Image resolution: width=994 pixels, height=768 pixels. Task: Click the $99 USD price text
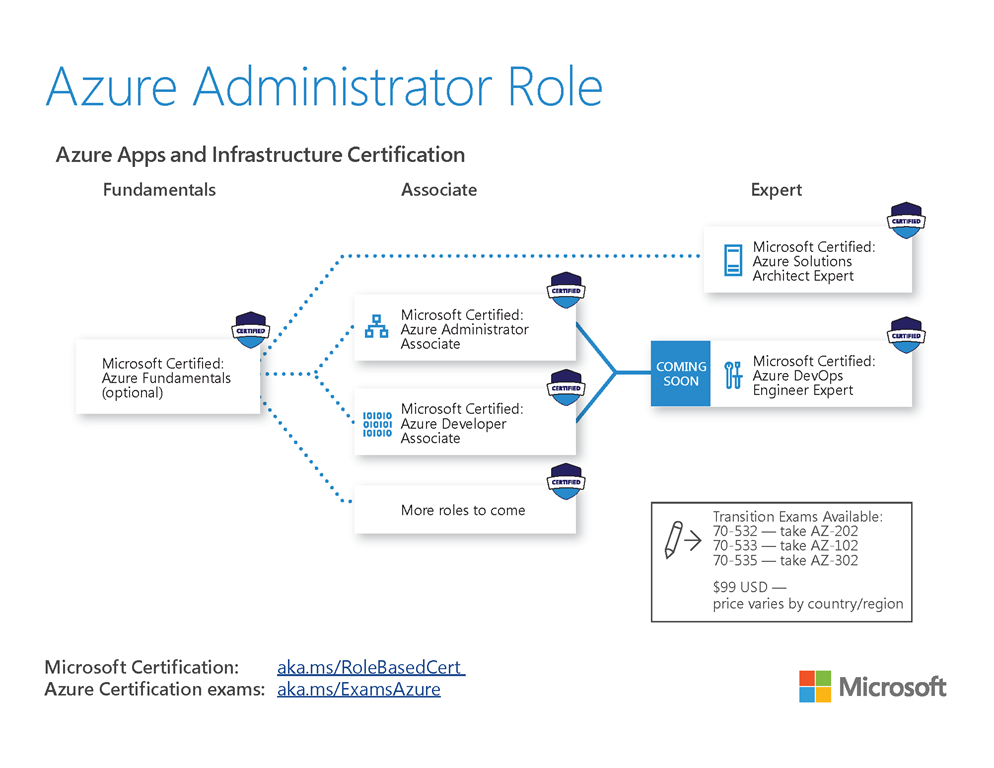[x=749, y=587]
